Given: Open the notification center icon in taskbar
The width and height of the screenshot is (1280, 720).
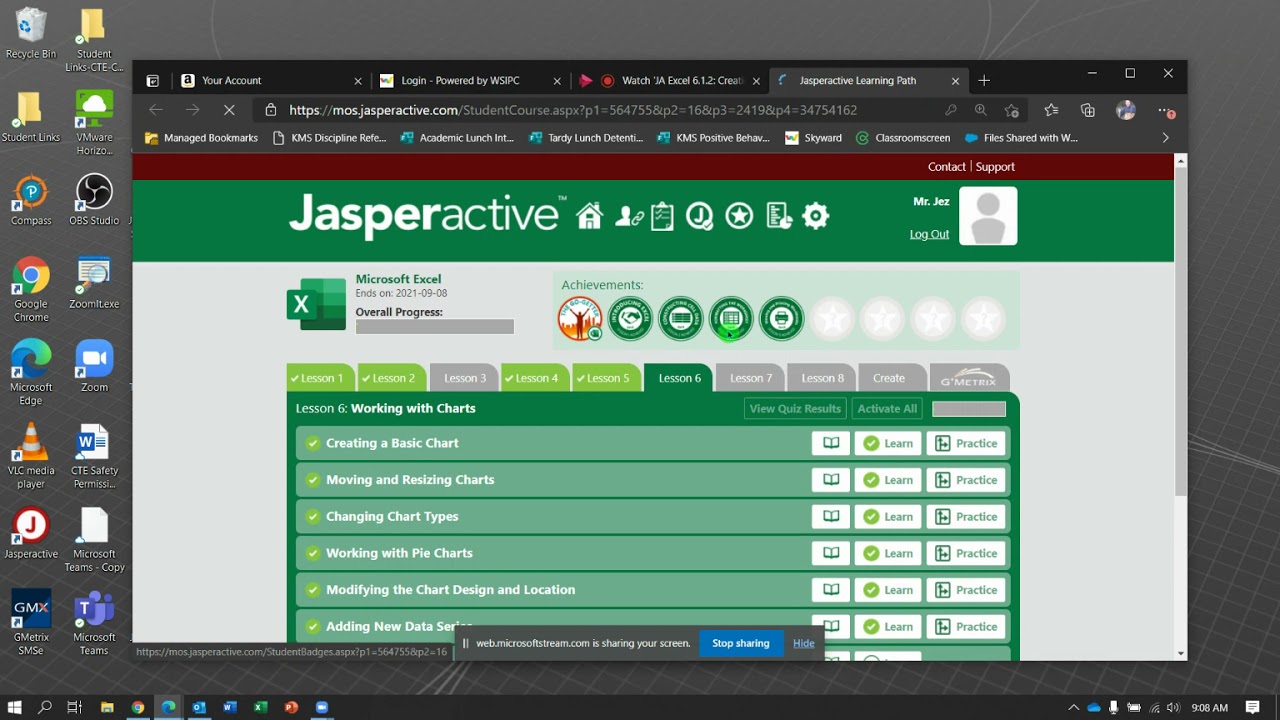Looking at the screenshot, I should point(1252,707).
